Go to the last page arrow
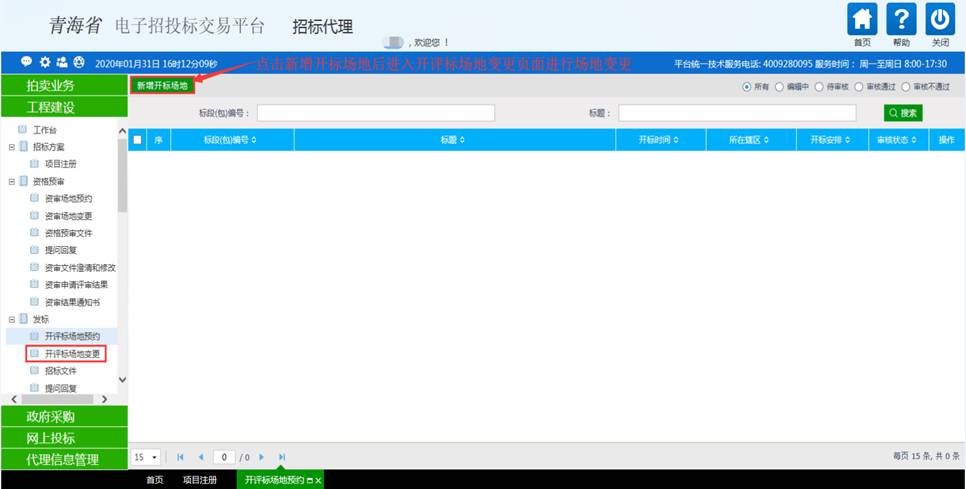Screen dimensions: 966x489 282,457
